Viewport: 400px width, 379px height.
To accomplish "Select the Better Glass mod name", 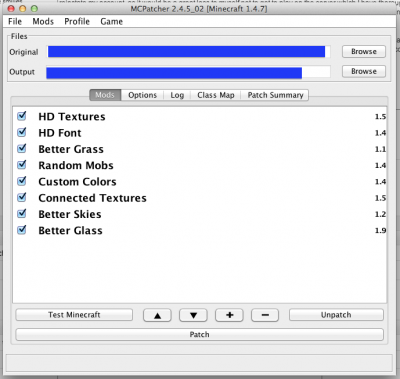I will click(70, 230).
